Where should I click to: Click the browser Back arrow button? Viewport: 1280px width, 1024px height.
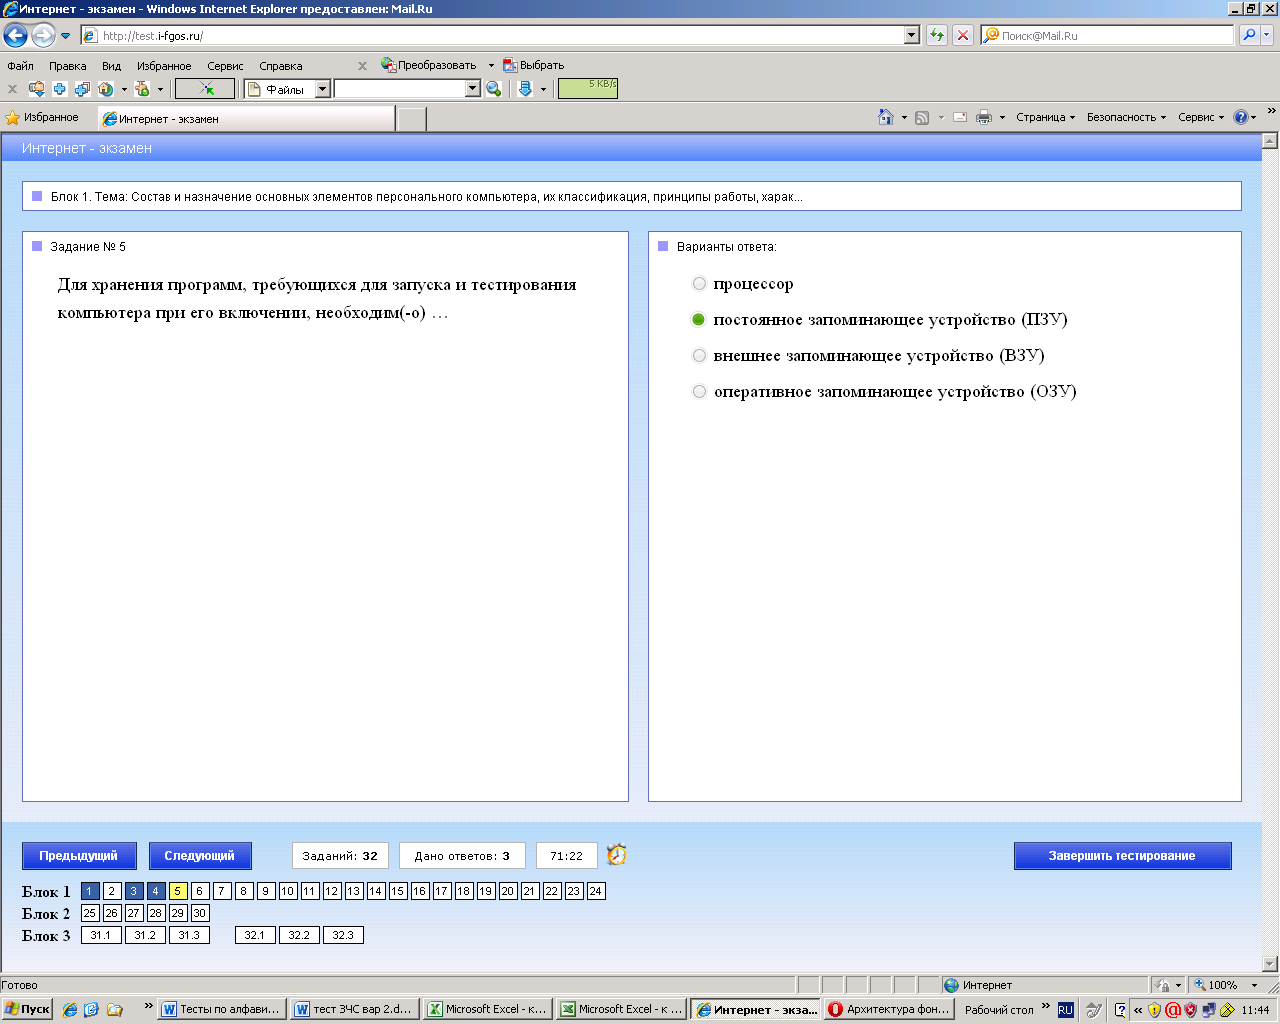click(x=15, y=36)
